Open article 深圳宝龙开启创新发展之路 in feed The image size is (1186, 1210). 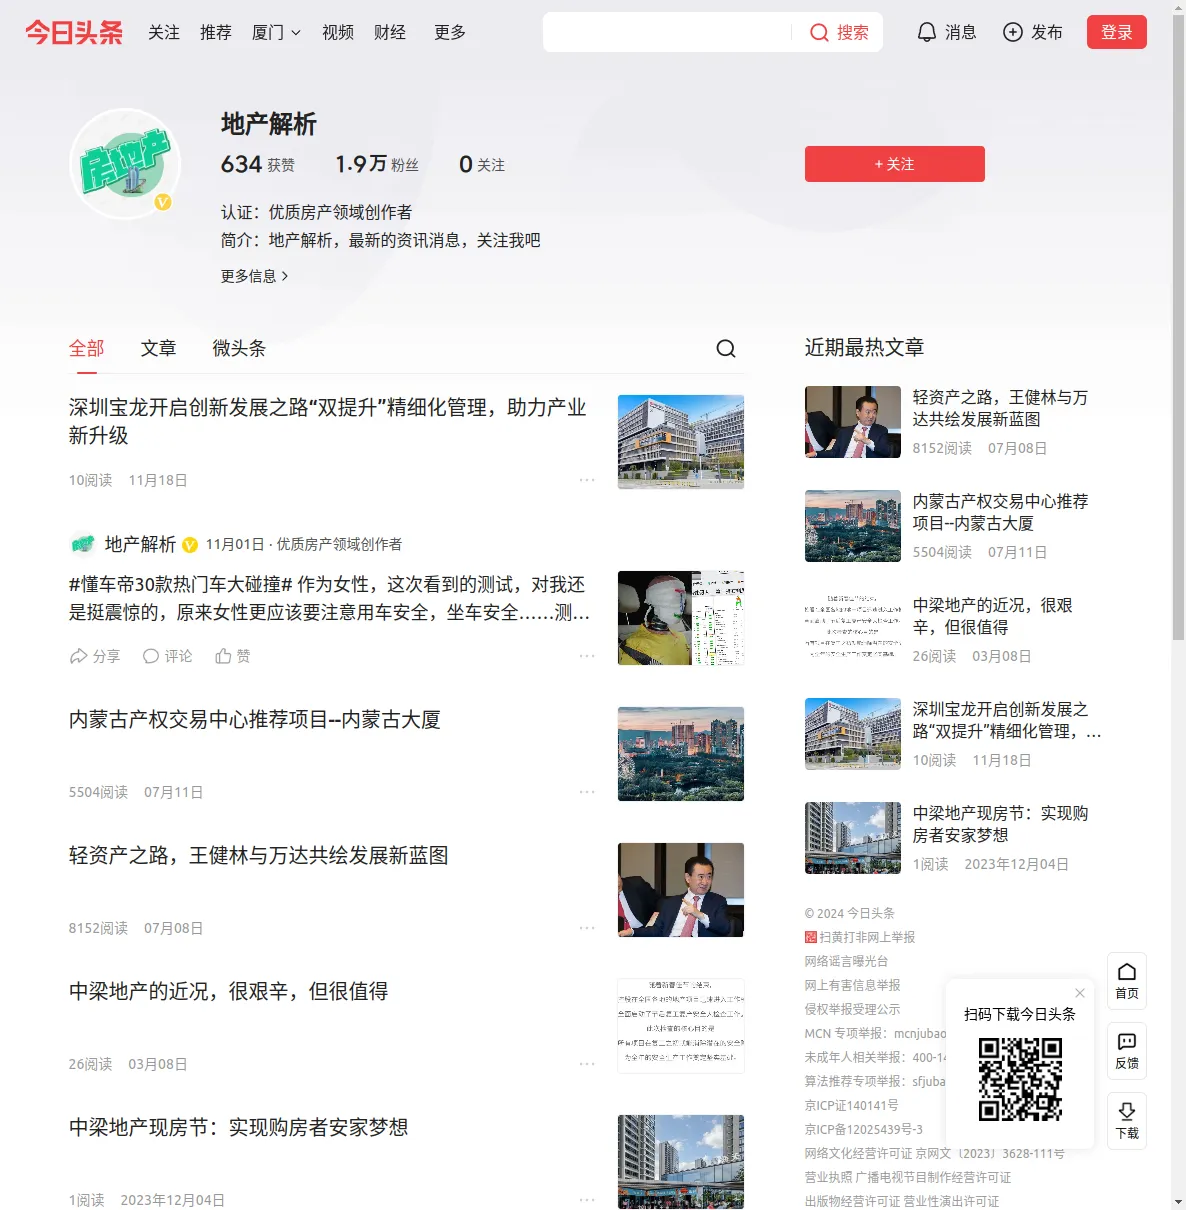[x=328, y=421]
